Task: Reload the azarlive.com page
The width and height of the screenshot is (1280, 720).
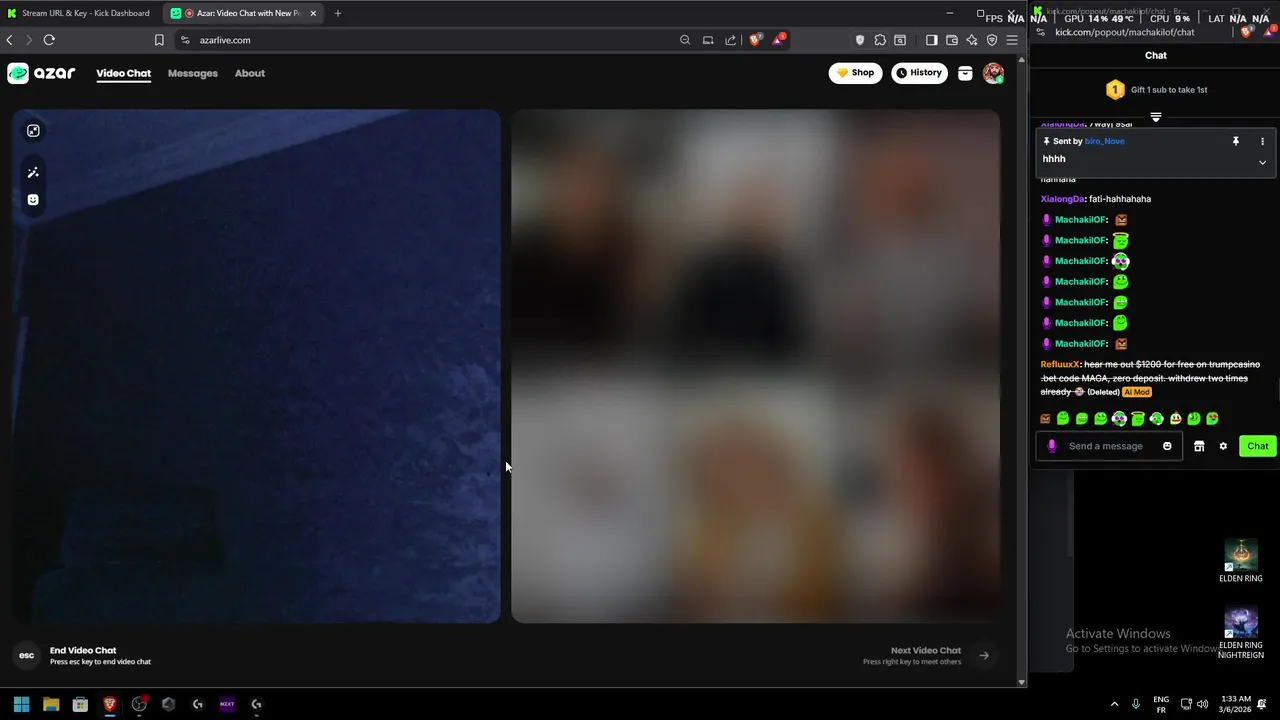Action: click(x=49, y=40)
